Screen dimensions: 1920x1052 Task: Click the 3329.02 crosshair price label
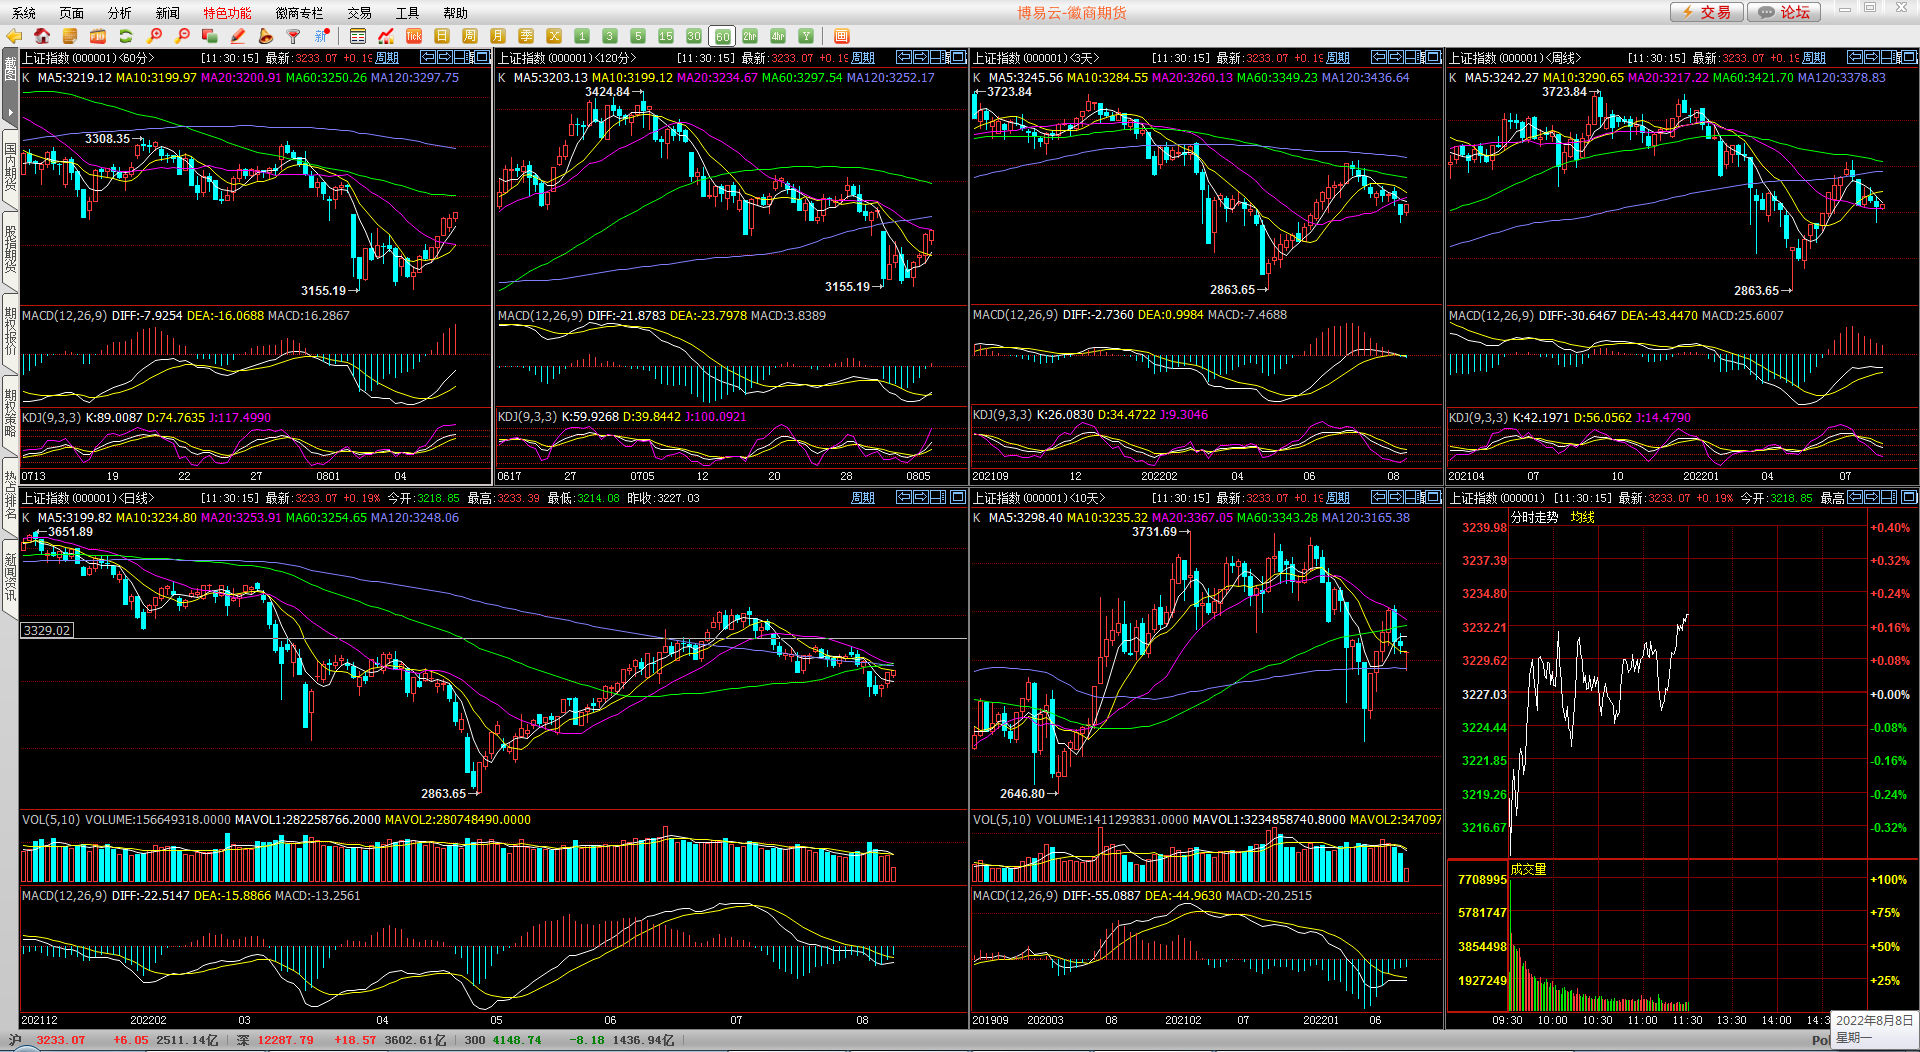(x=47, y=631)
